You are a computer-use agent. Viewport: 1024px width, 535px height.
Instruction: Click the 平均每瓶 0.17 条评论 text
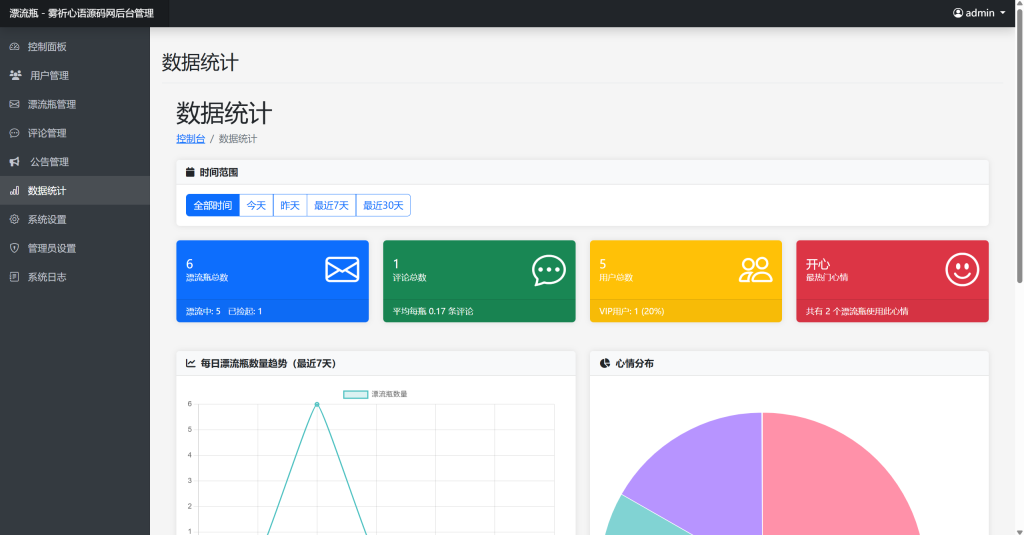[433, 311]
